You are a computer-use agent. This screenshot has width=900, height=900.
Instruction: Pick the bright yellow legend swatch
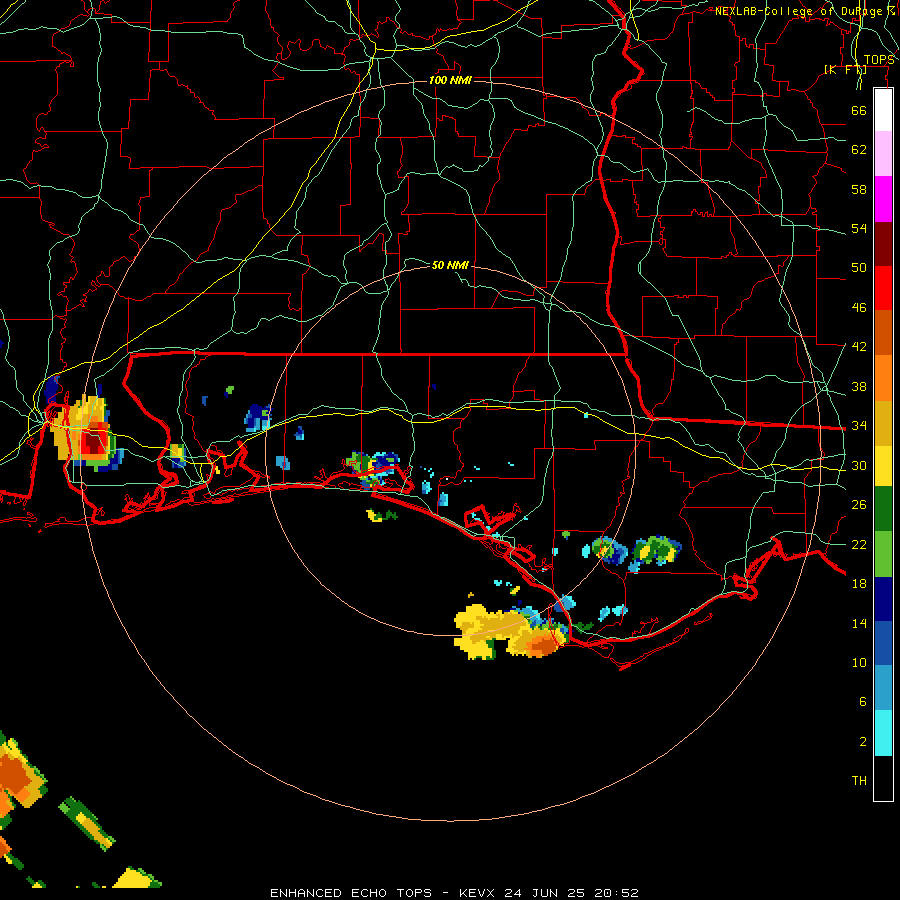883,466
